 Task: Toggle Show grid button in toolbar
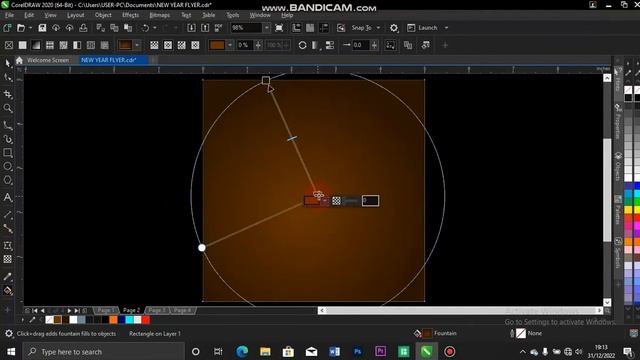[310, 28]
